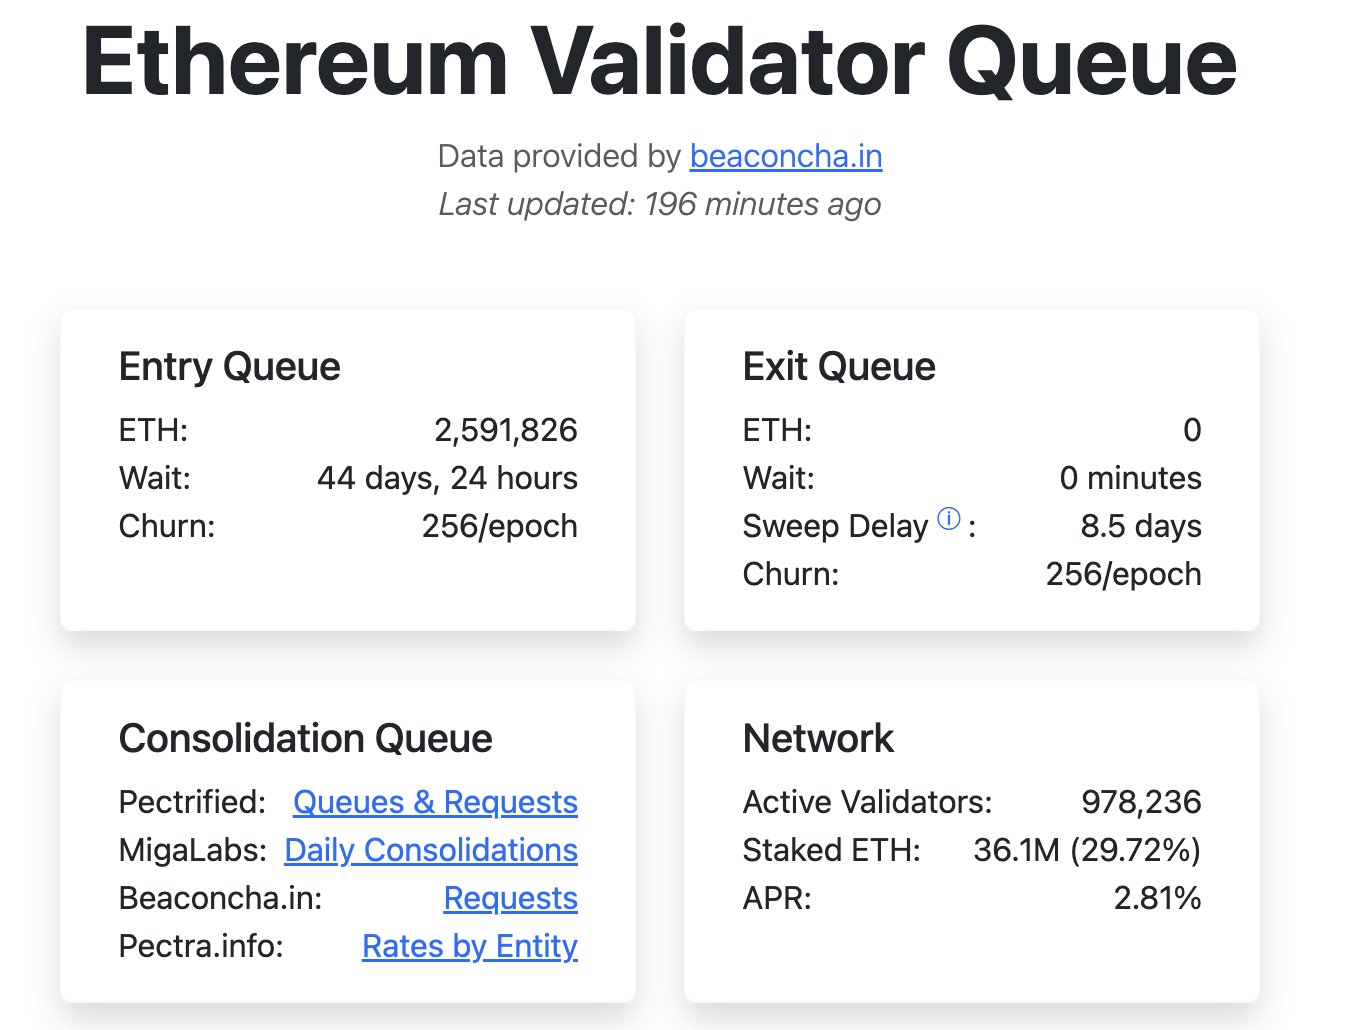The height and width of the screenshot is (1030, 1346).
Task: Open the Beaconcha.in Requests link
Action: point(510,898)
